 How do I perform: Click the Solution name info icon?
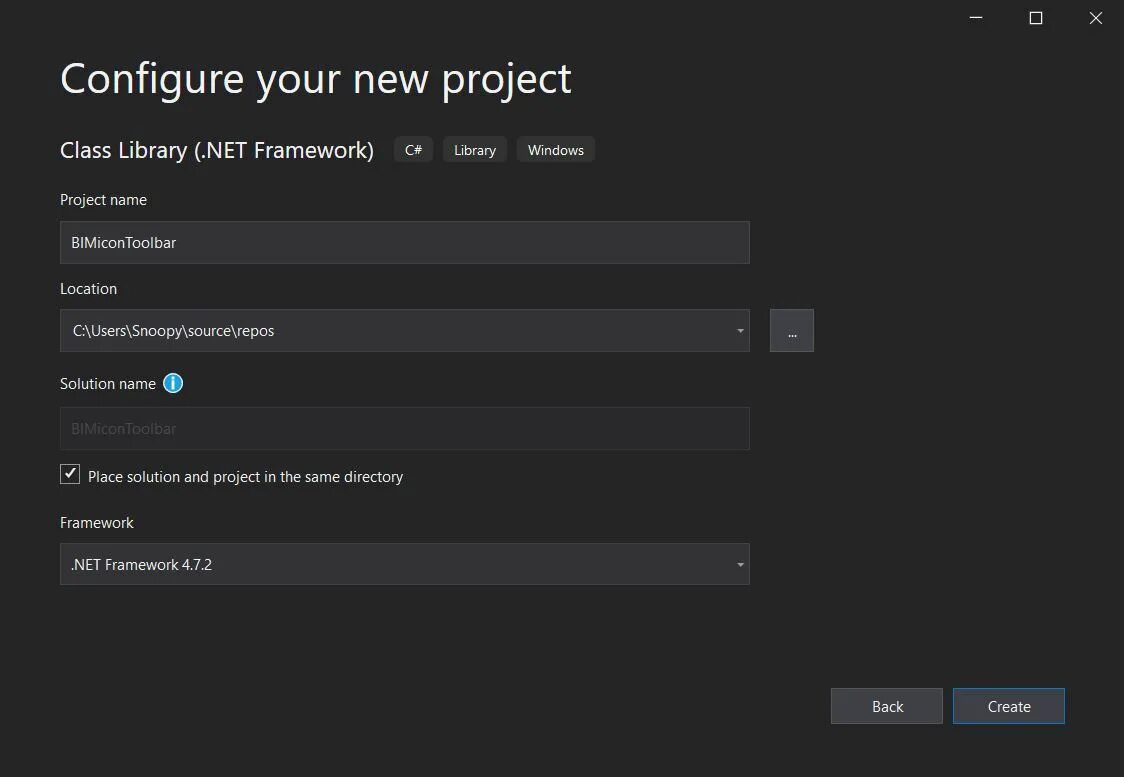pyautogui.click(x=173, y=383)
